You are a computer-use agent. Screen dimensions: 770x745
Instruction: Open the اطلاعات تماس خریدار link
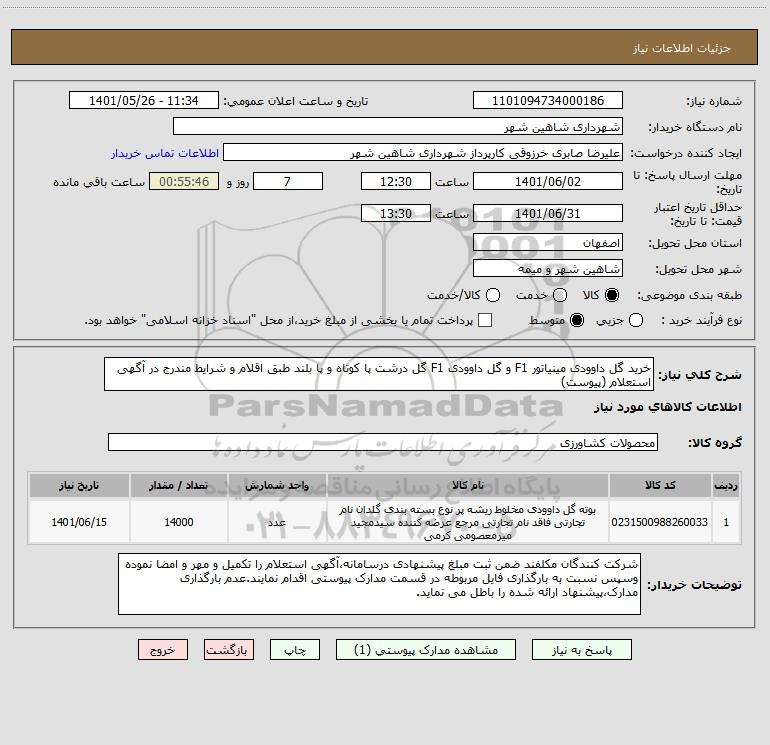tap(165, 153)
